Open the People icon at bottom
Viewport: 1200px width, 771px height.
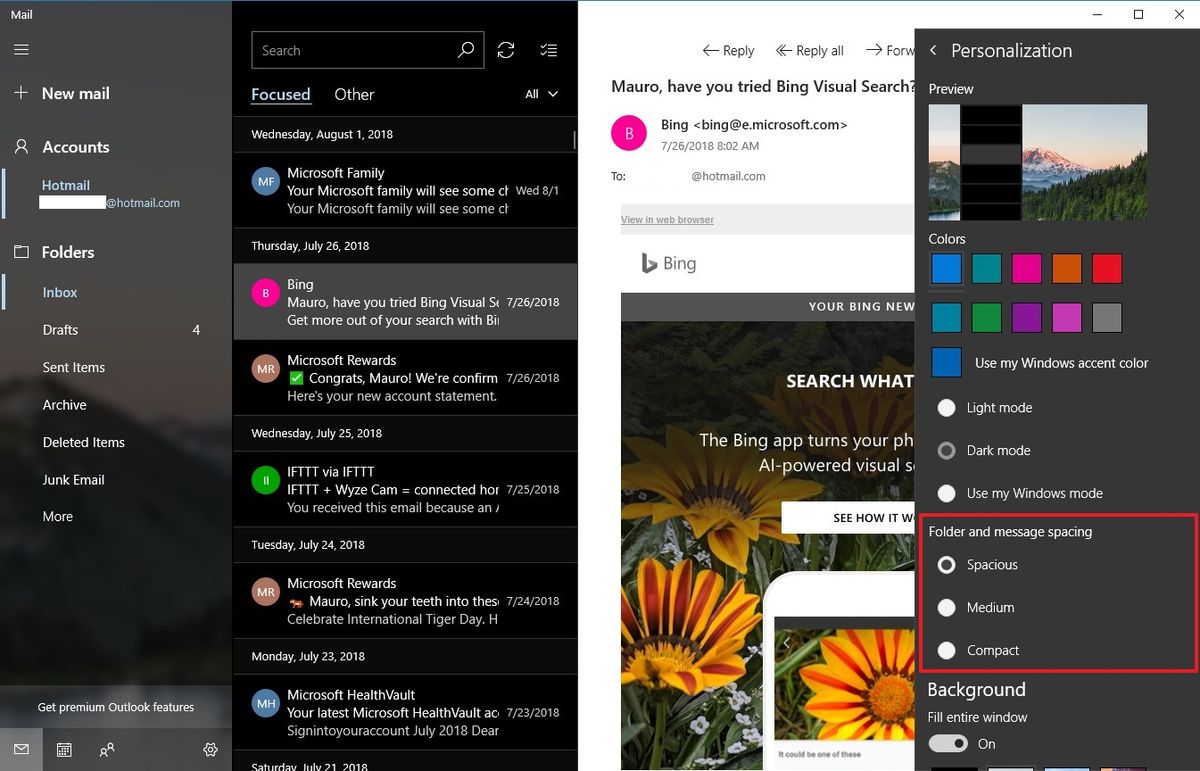tap(107, 750)
